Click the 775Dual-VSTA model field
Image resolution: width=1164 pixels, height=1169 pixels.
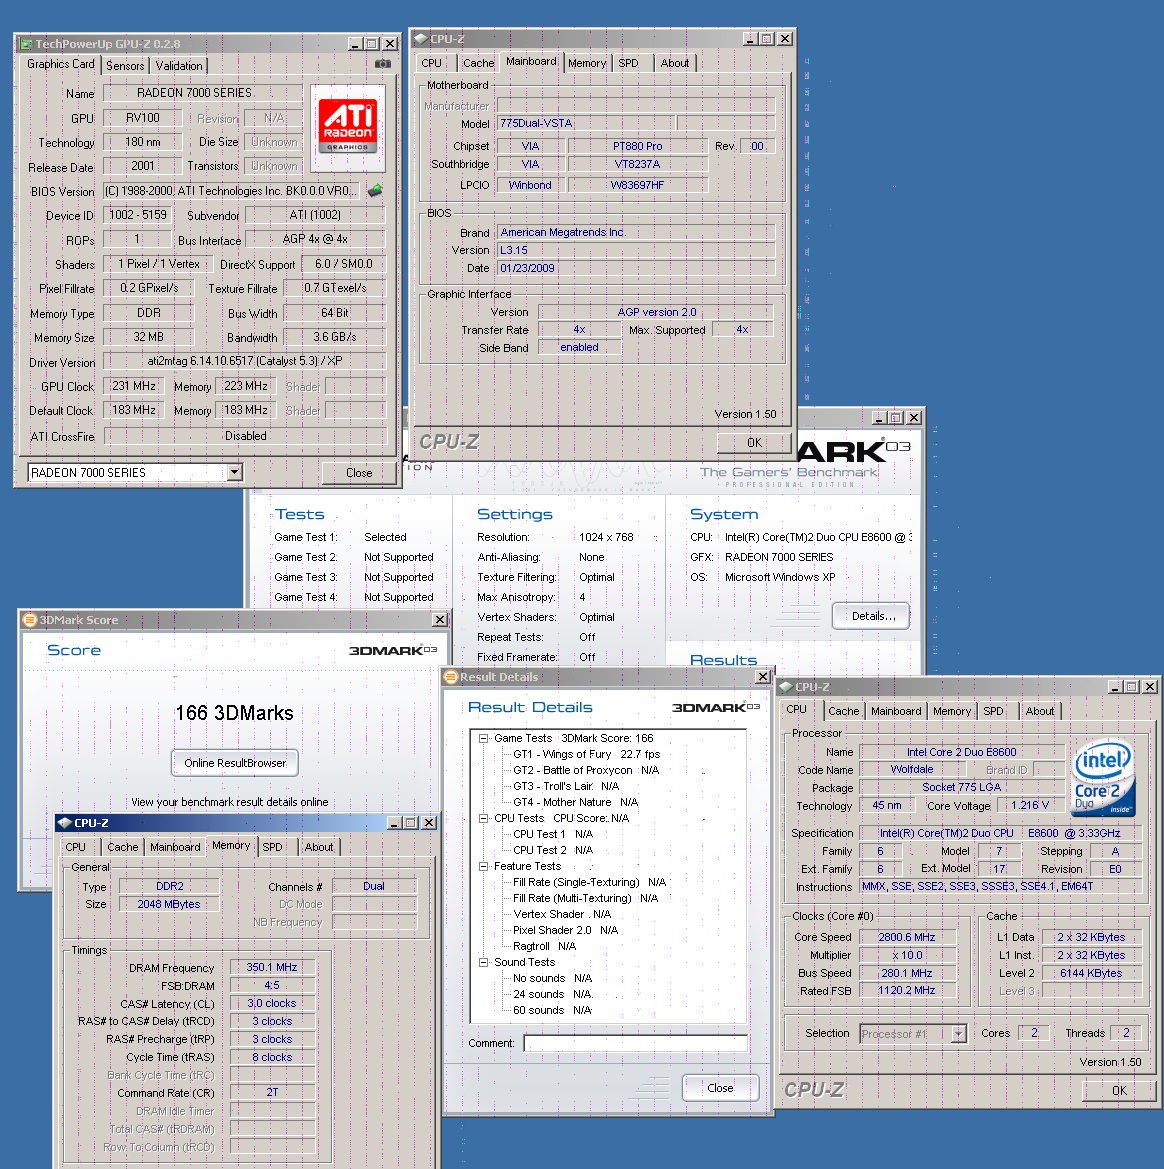point(585,123)
